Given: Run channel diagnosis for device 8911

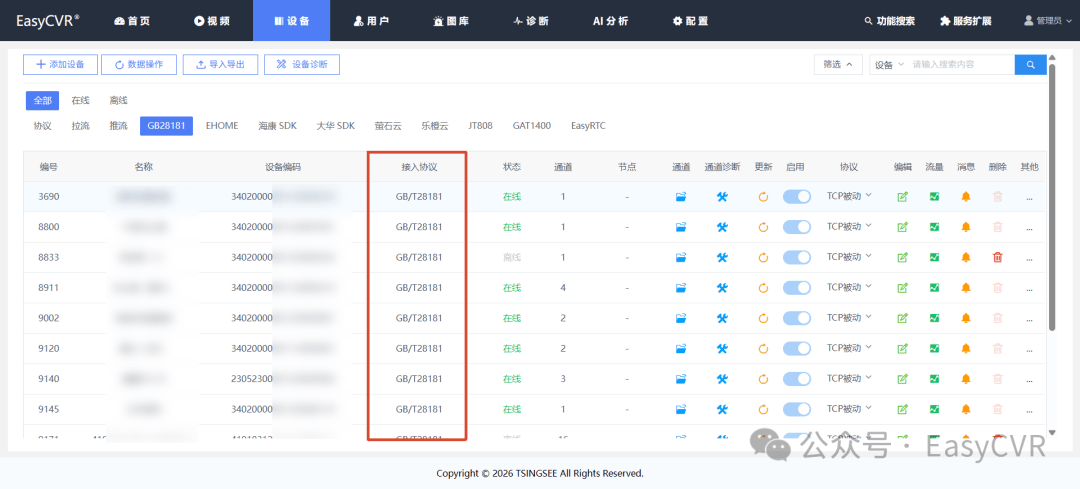Looking at the screenshot, I should pos(722,288).
